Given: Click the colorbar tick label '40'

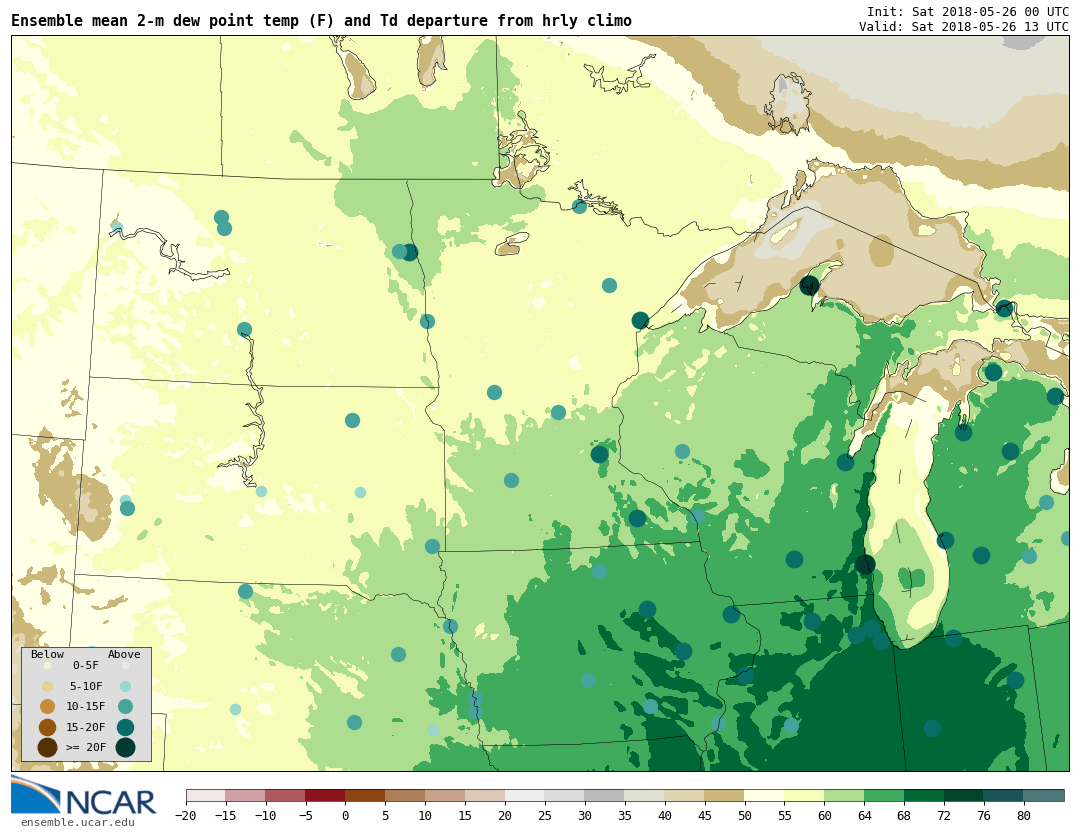Looking at the screenshot, I should coord(665,816).
